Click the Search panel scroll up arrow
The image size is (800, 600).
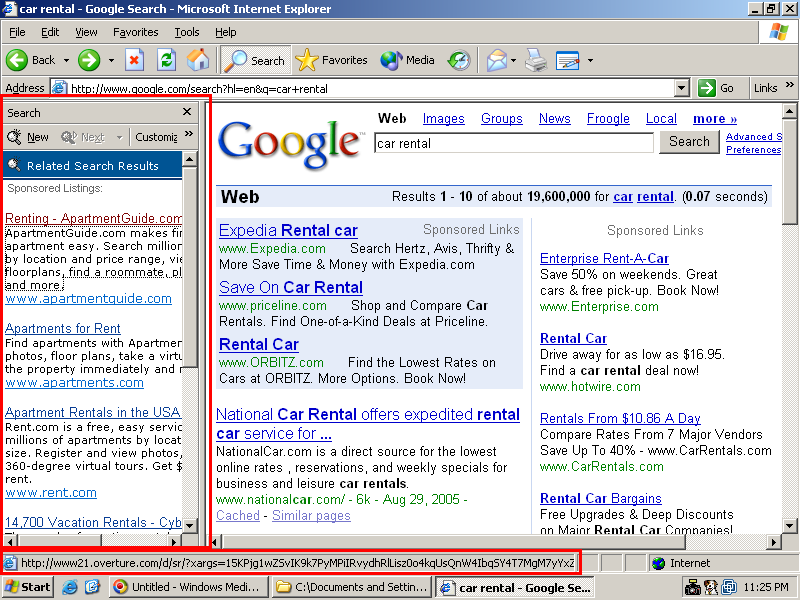pos(189,159)
